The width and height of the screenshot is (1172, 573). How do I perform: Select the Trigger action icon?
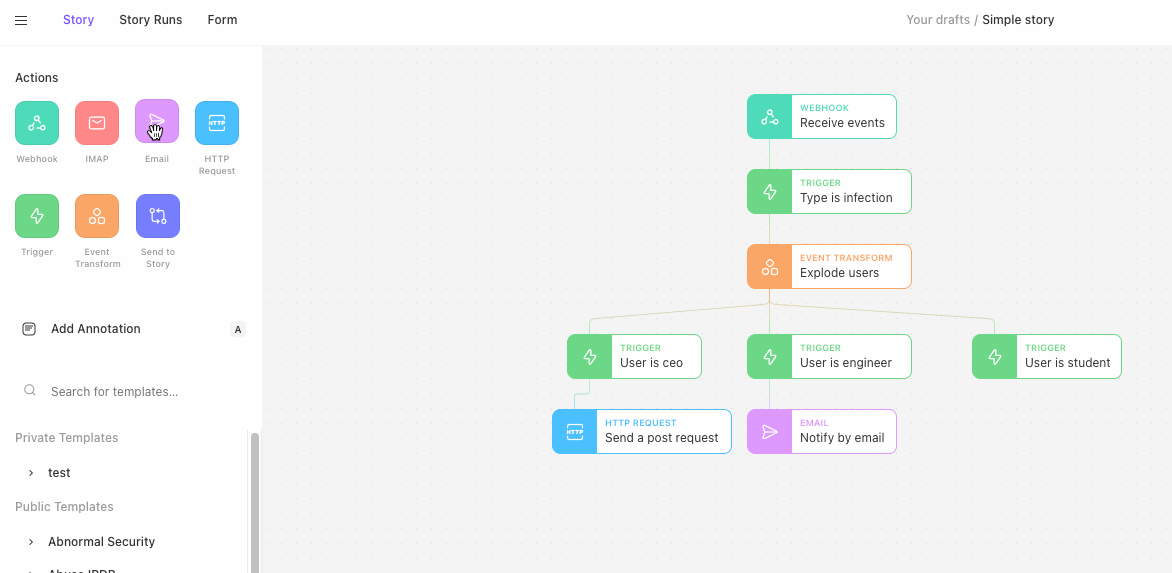point(37,216)
